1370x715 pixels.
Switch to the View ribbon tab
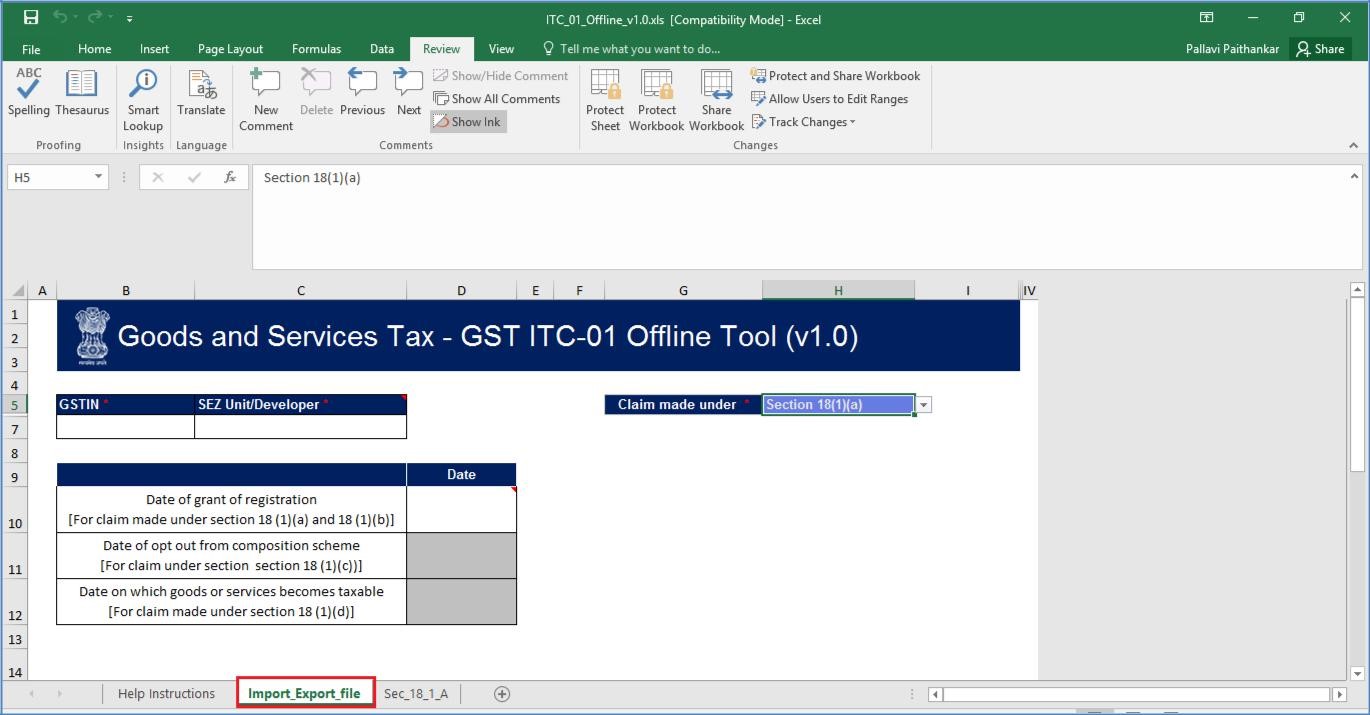(x=501, y=48)
